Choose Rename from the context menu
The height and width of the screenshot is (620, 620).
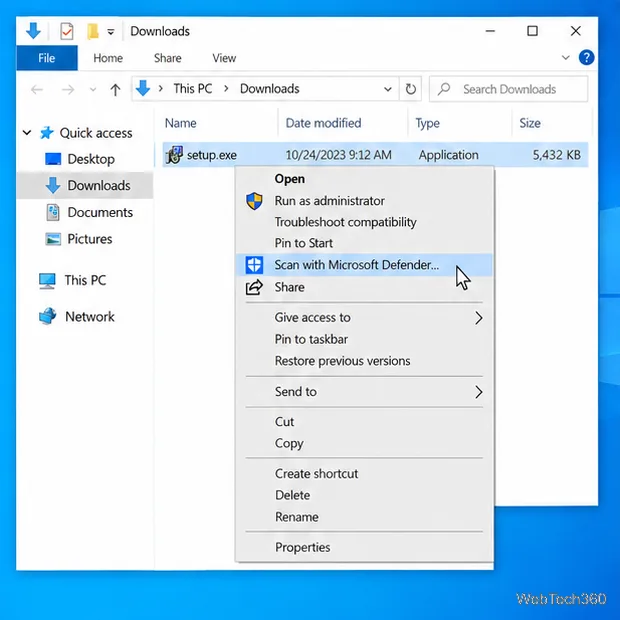pyautogui.click(x=364, y=517)
